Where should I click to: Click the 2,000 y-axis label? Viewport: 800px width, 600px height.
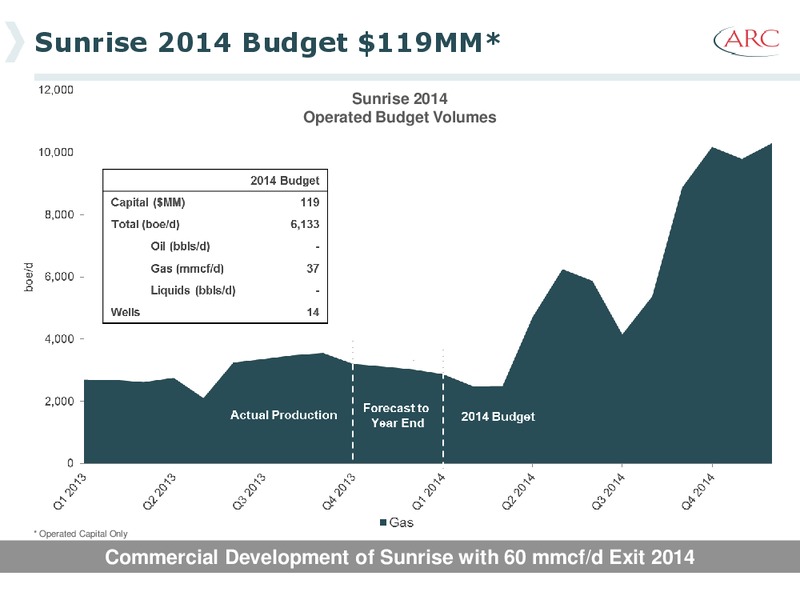tap(59, 401)
